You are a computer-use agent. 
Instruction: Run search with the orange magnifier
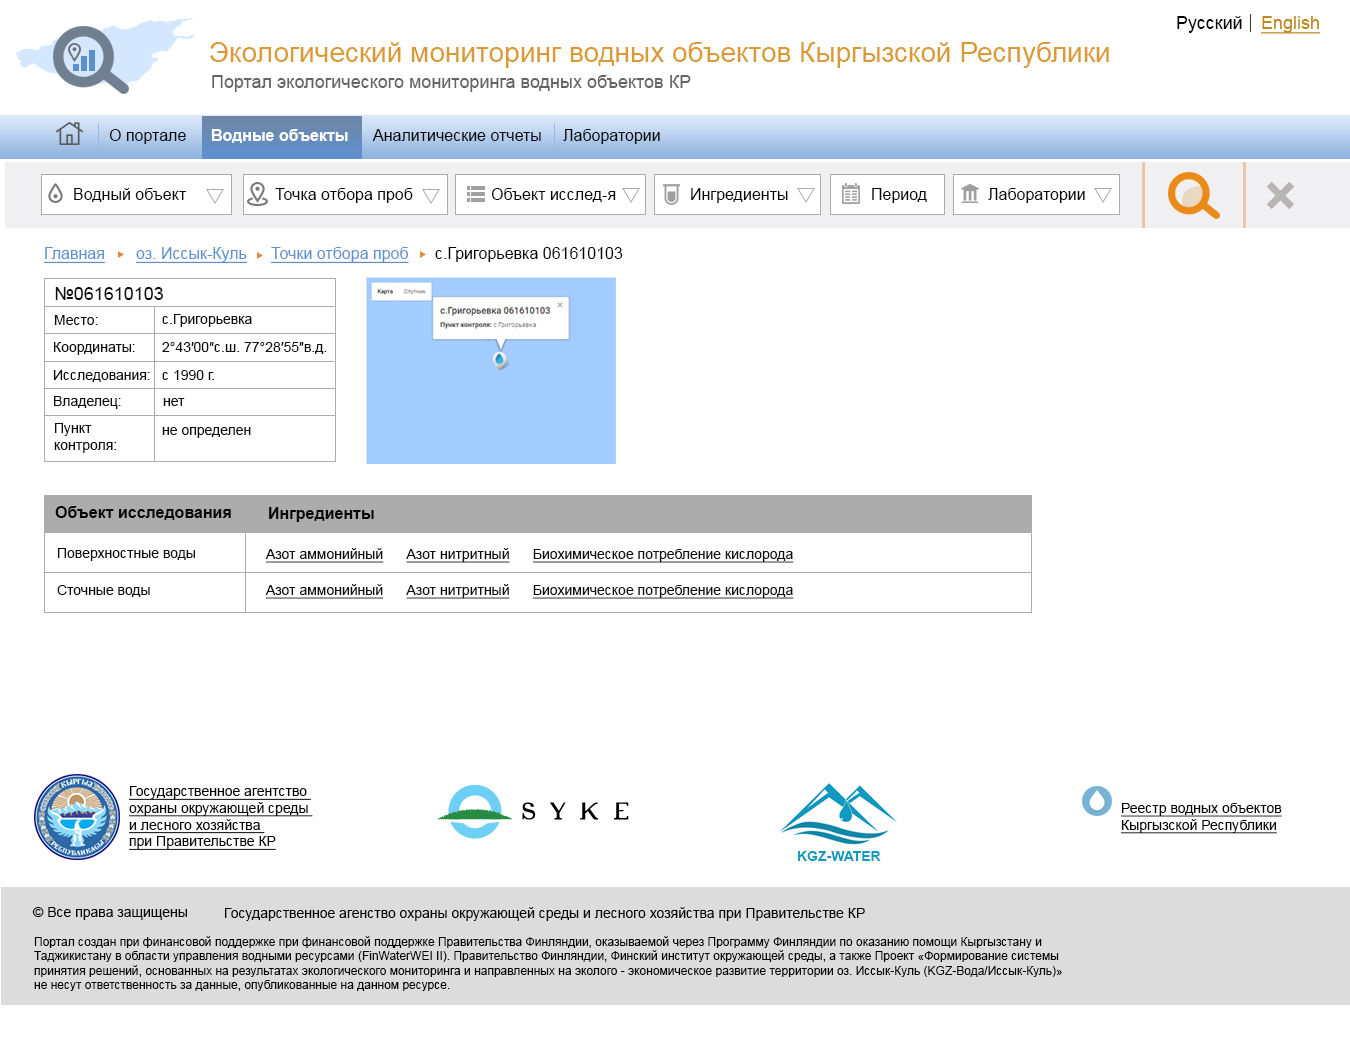(x=1193, y=195)
